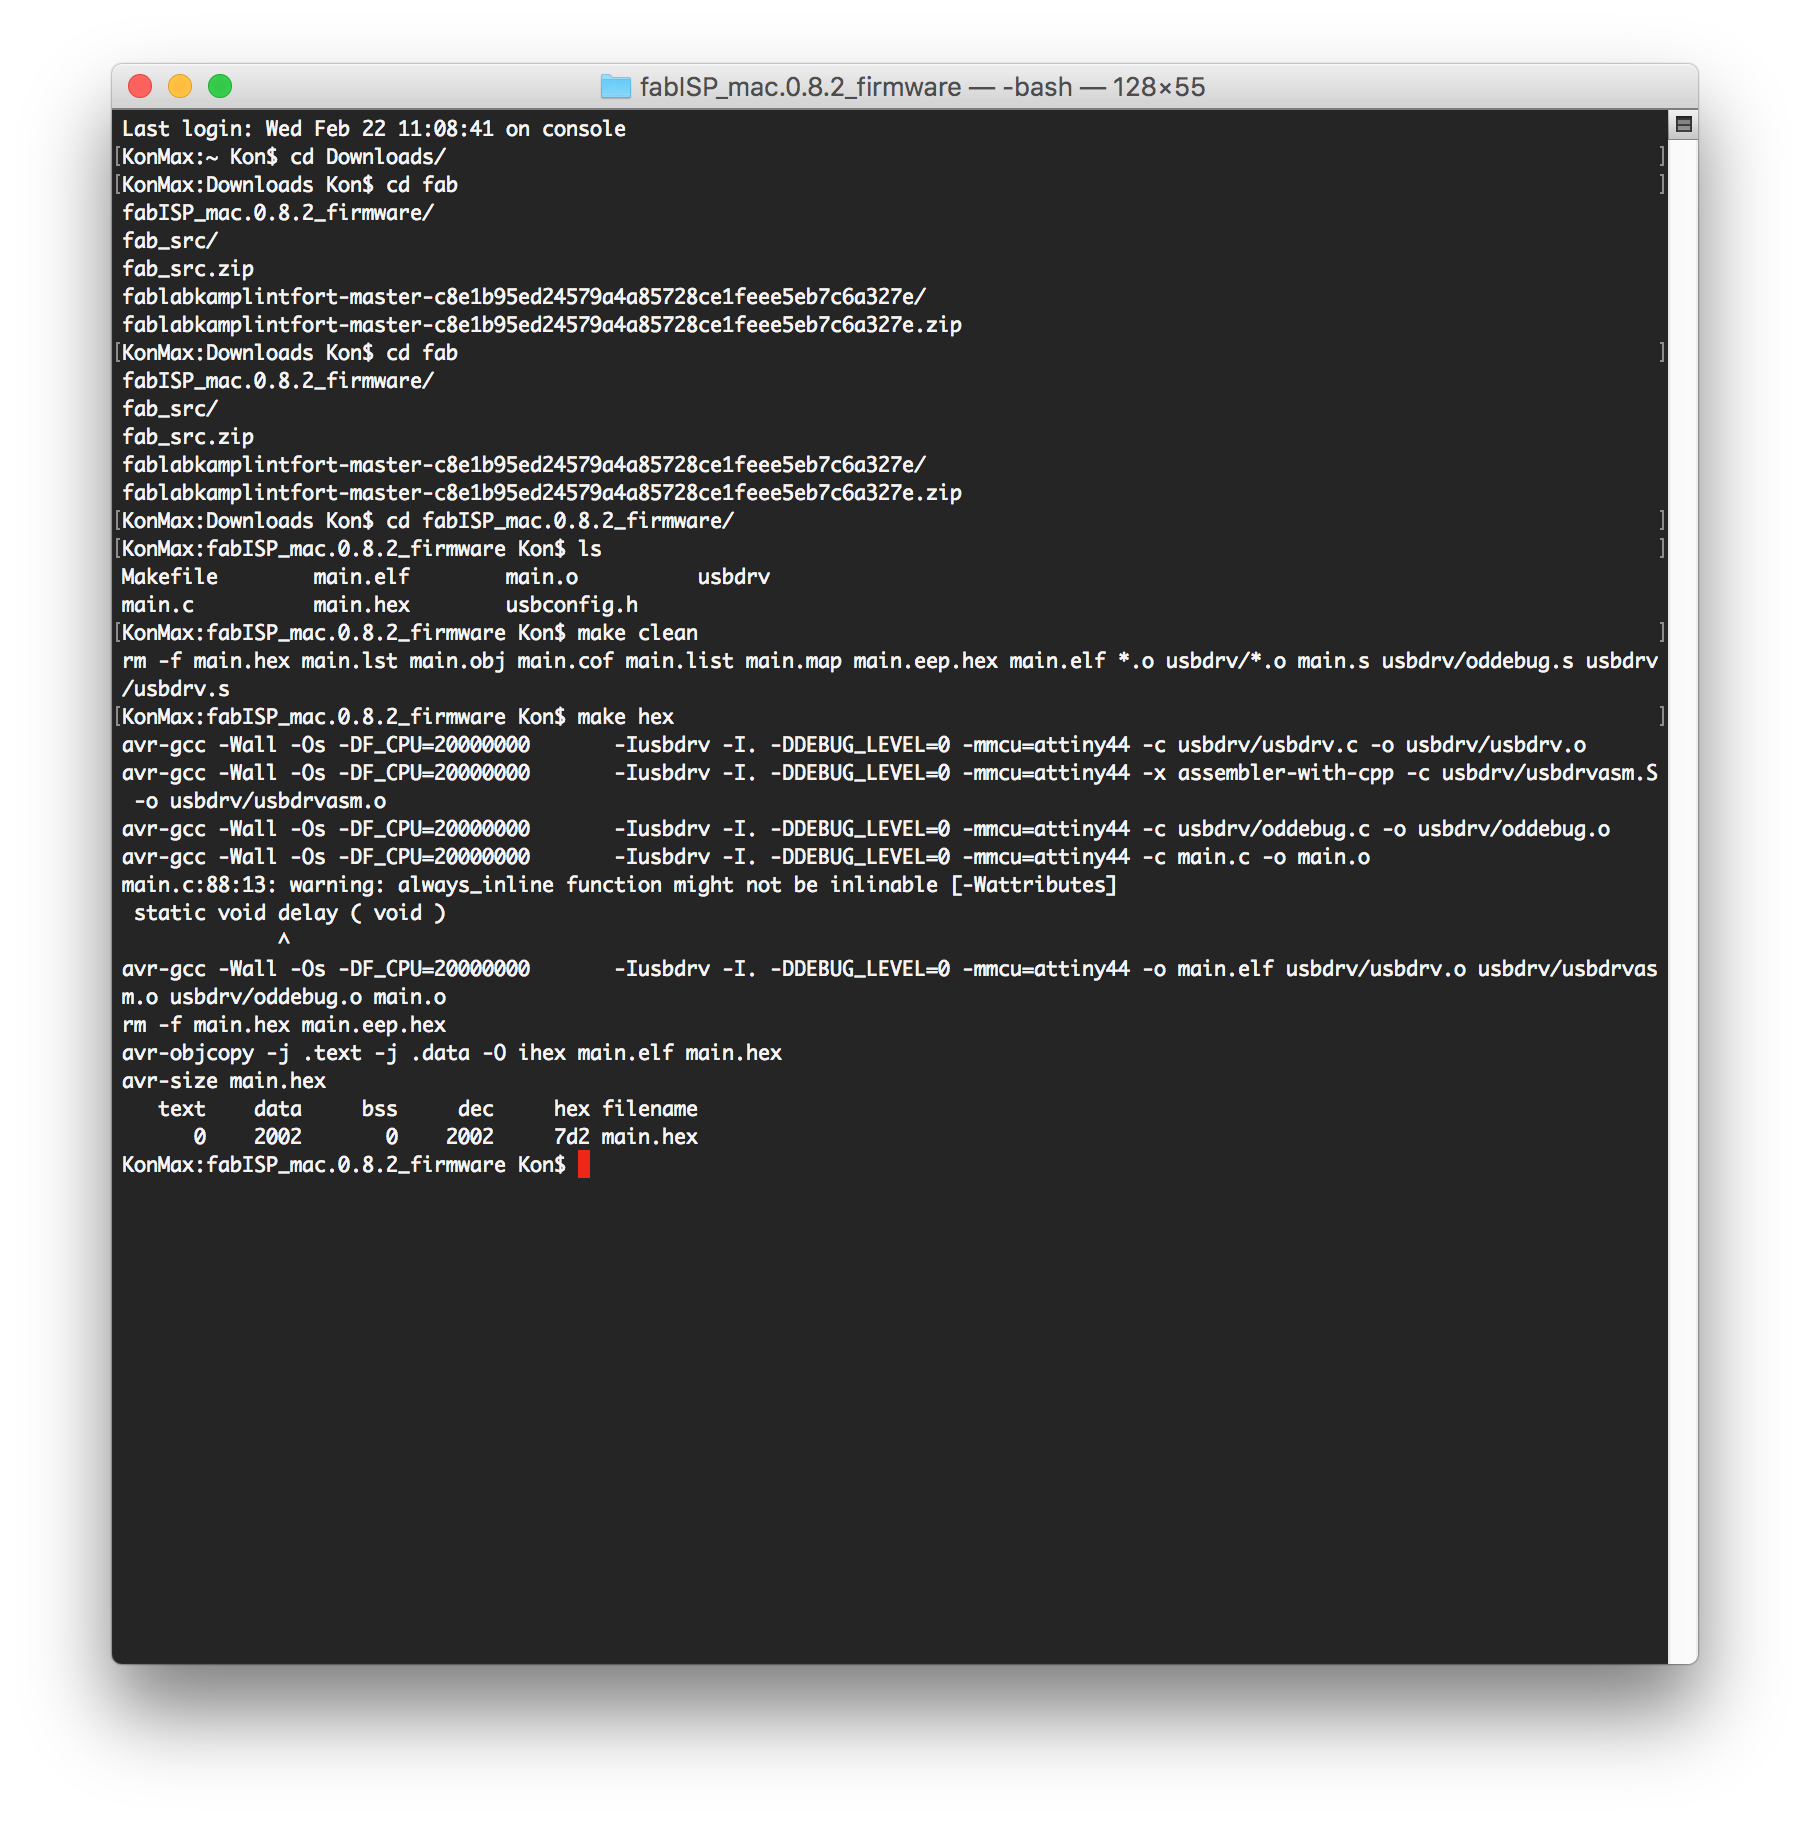Minimize the Terminal window with yellow button
The width and height of the screenshot is (1810, 1824).
pyautogui.click(x=180, y=87)
